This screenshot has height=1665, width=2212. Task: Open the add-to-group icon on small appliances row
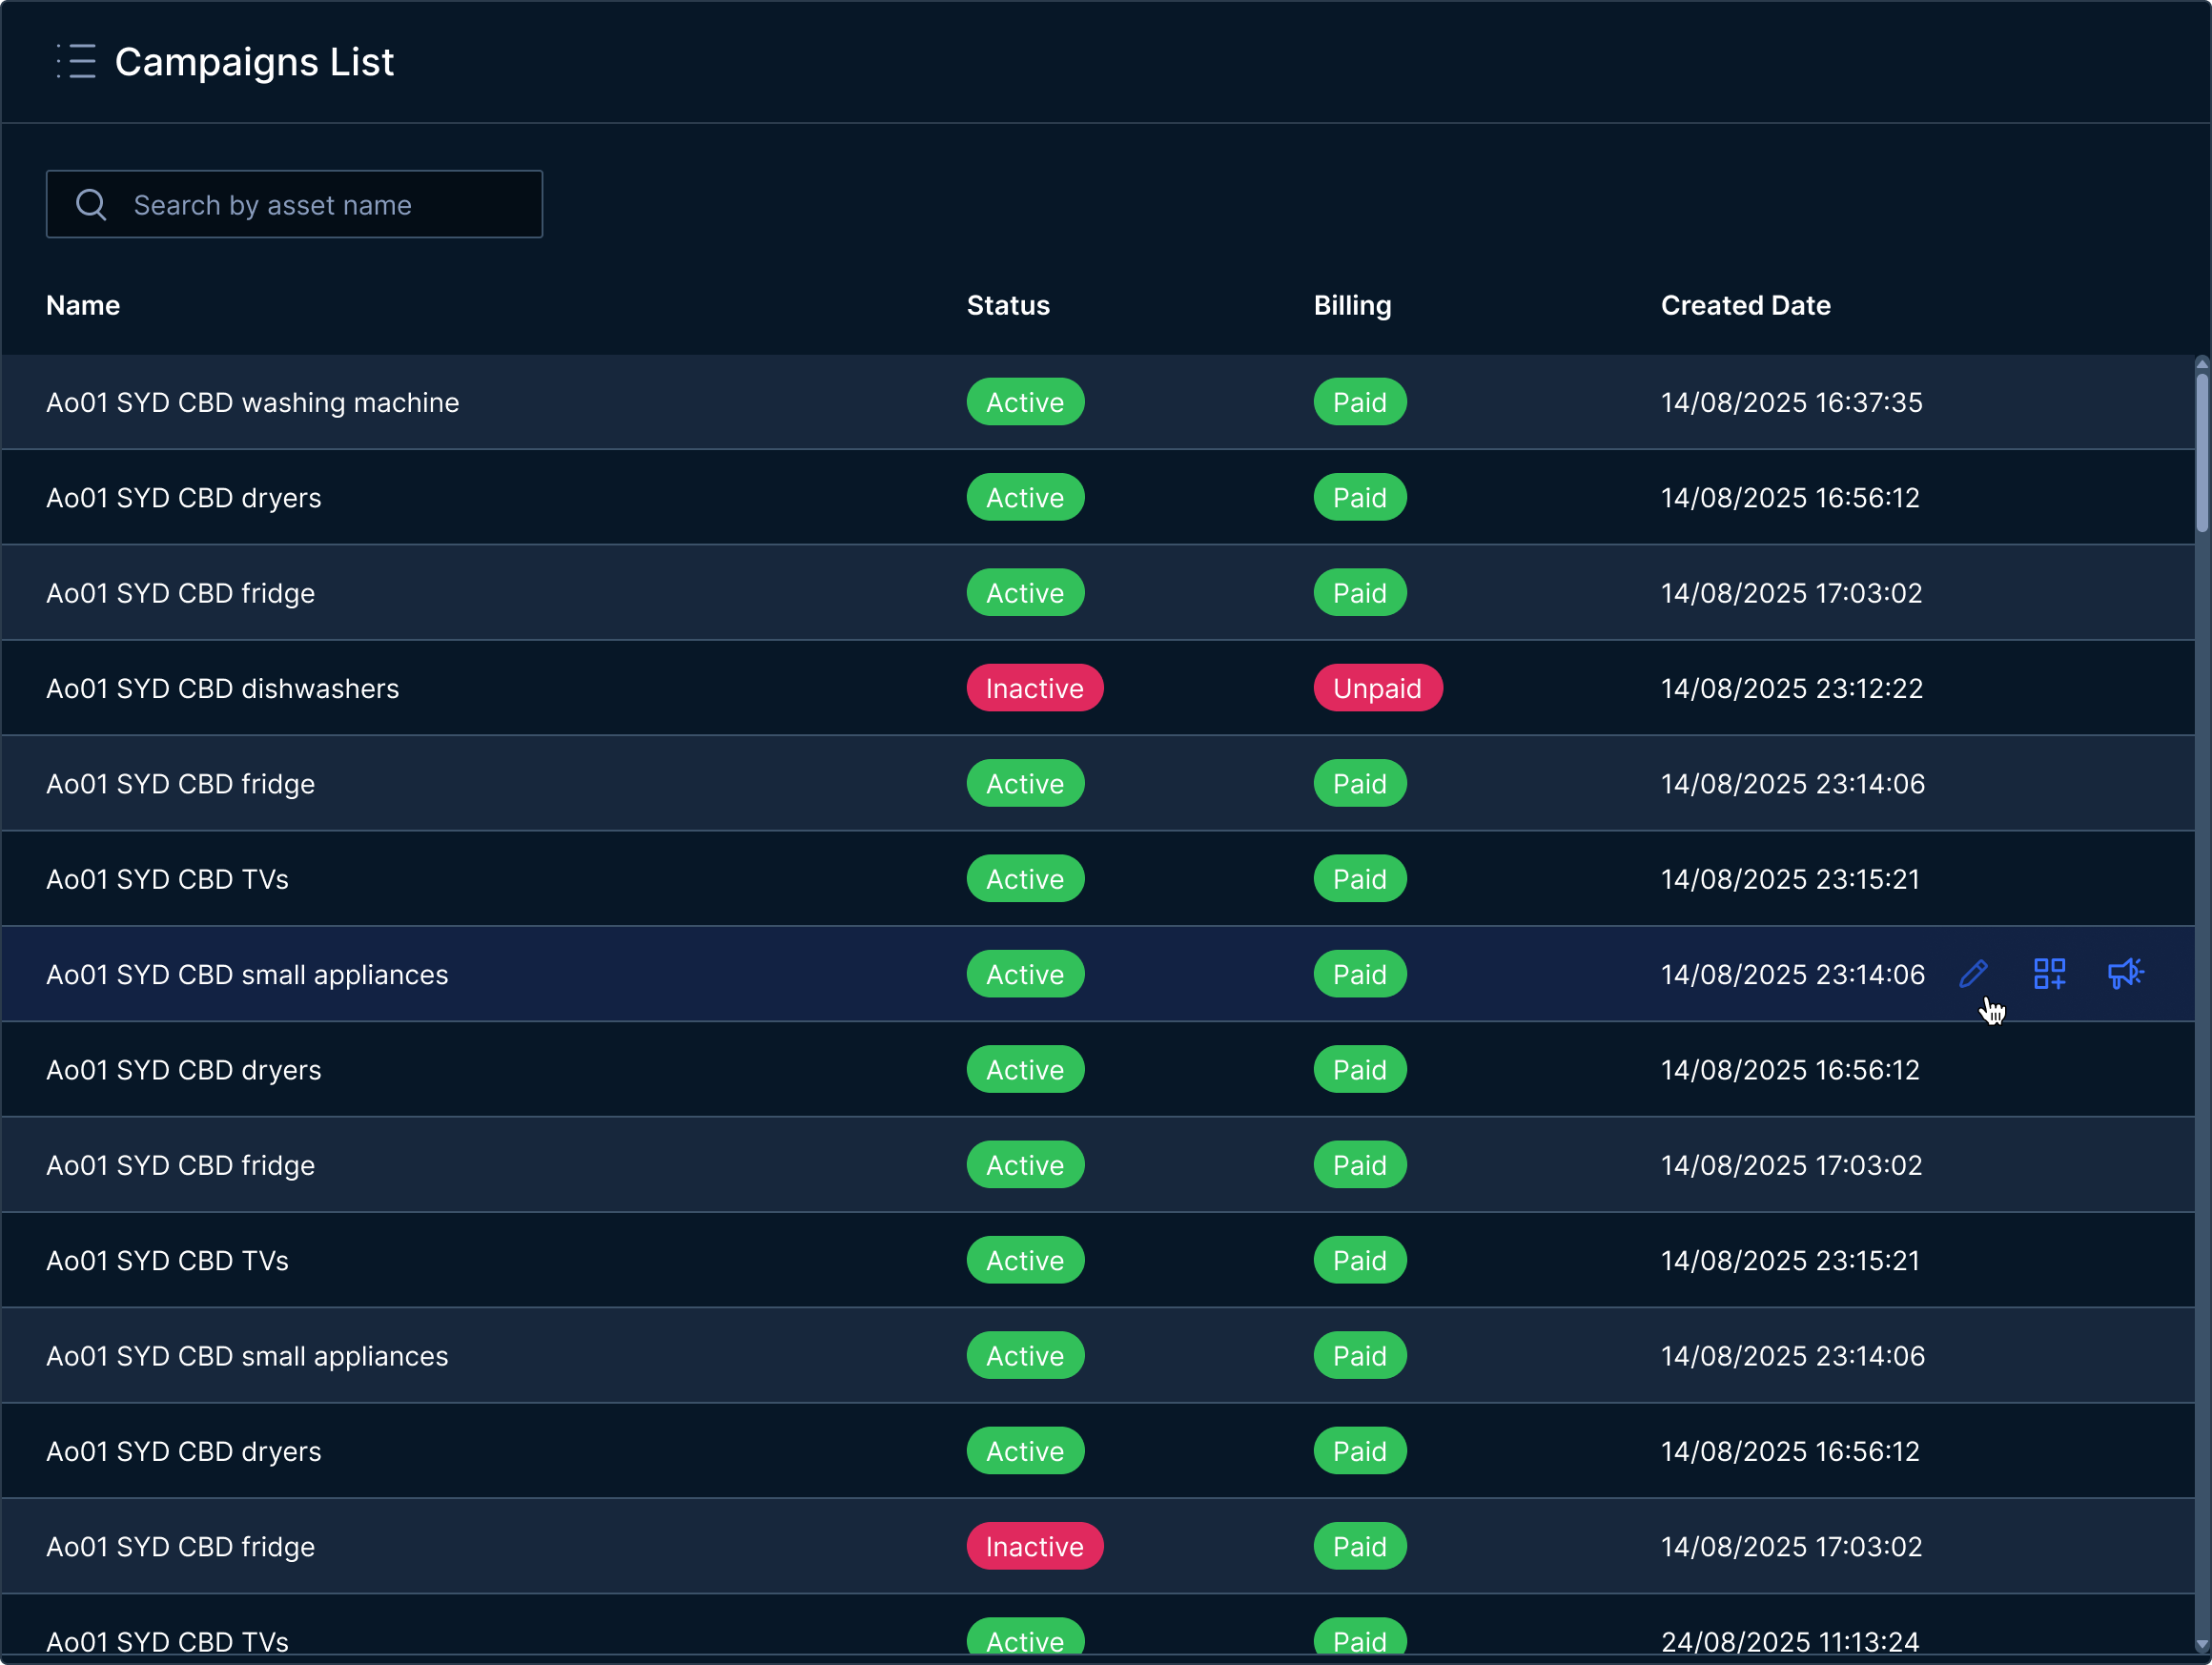(2050, 973)
